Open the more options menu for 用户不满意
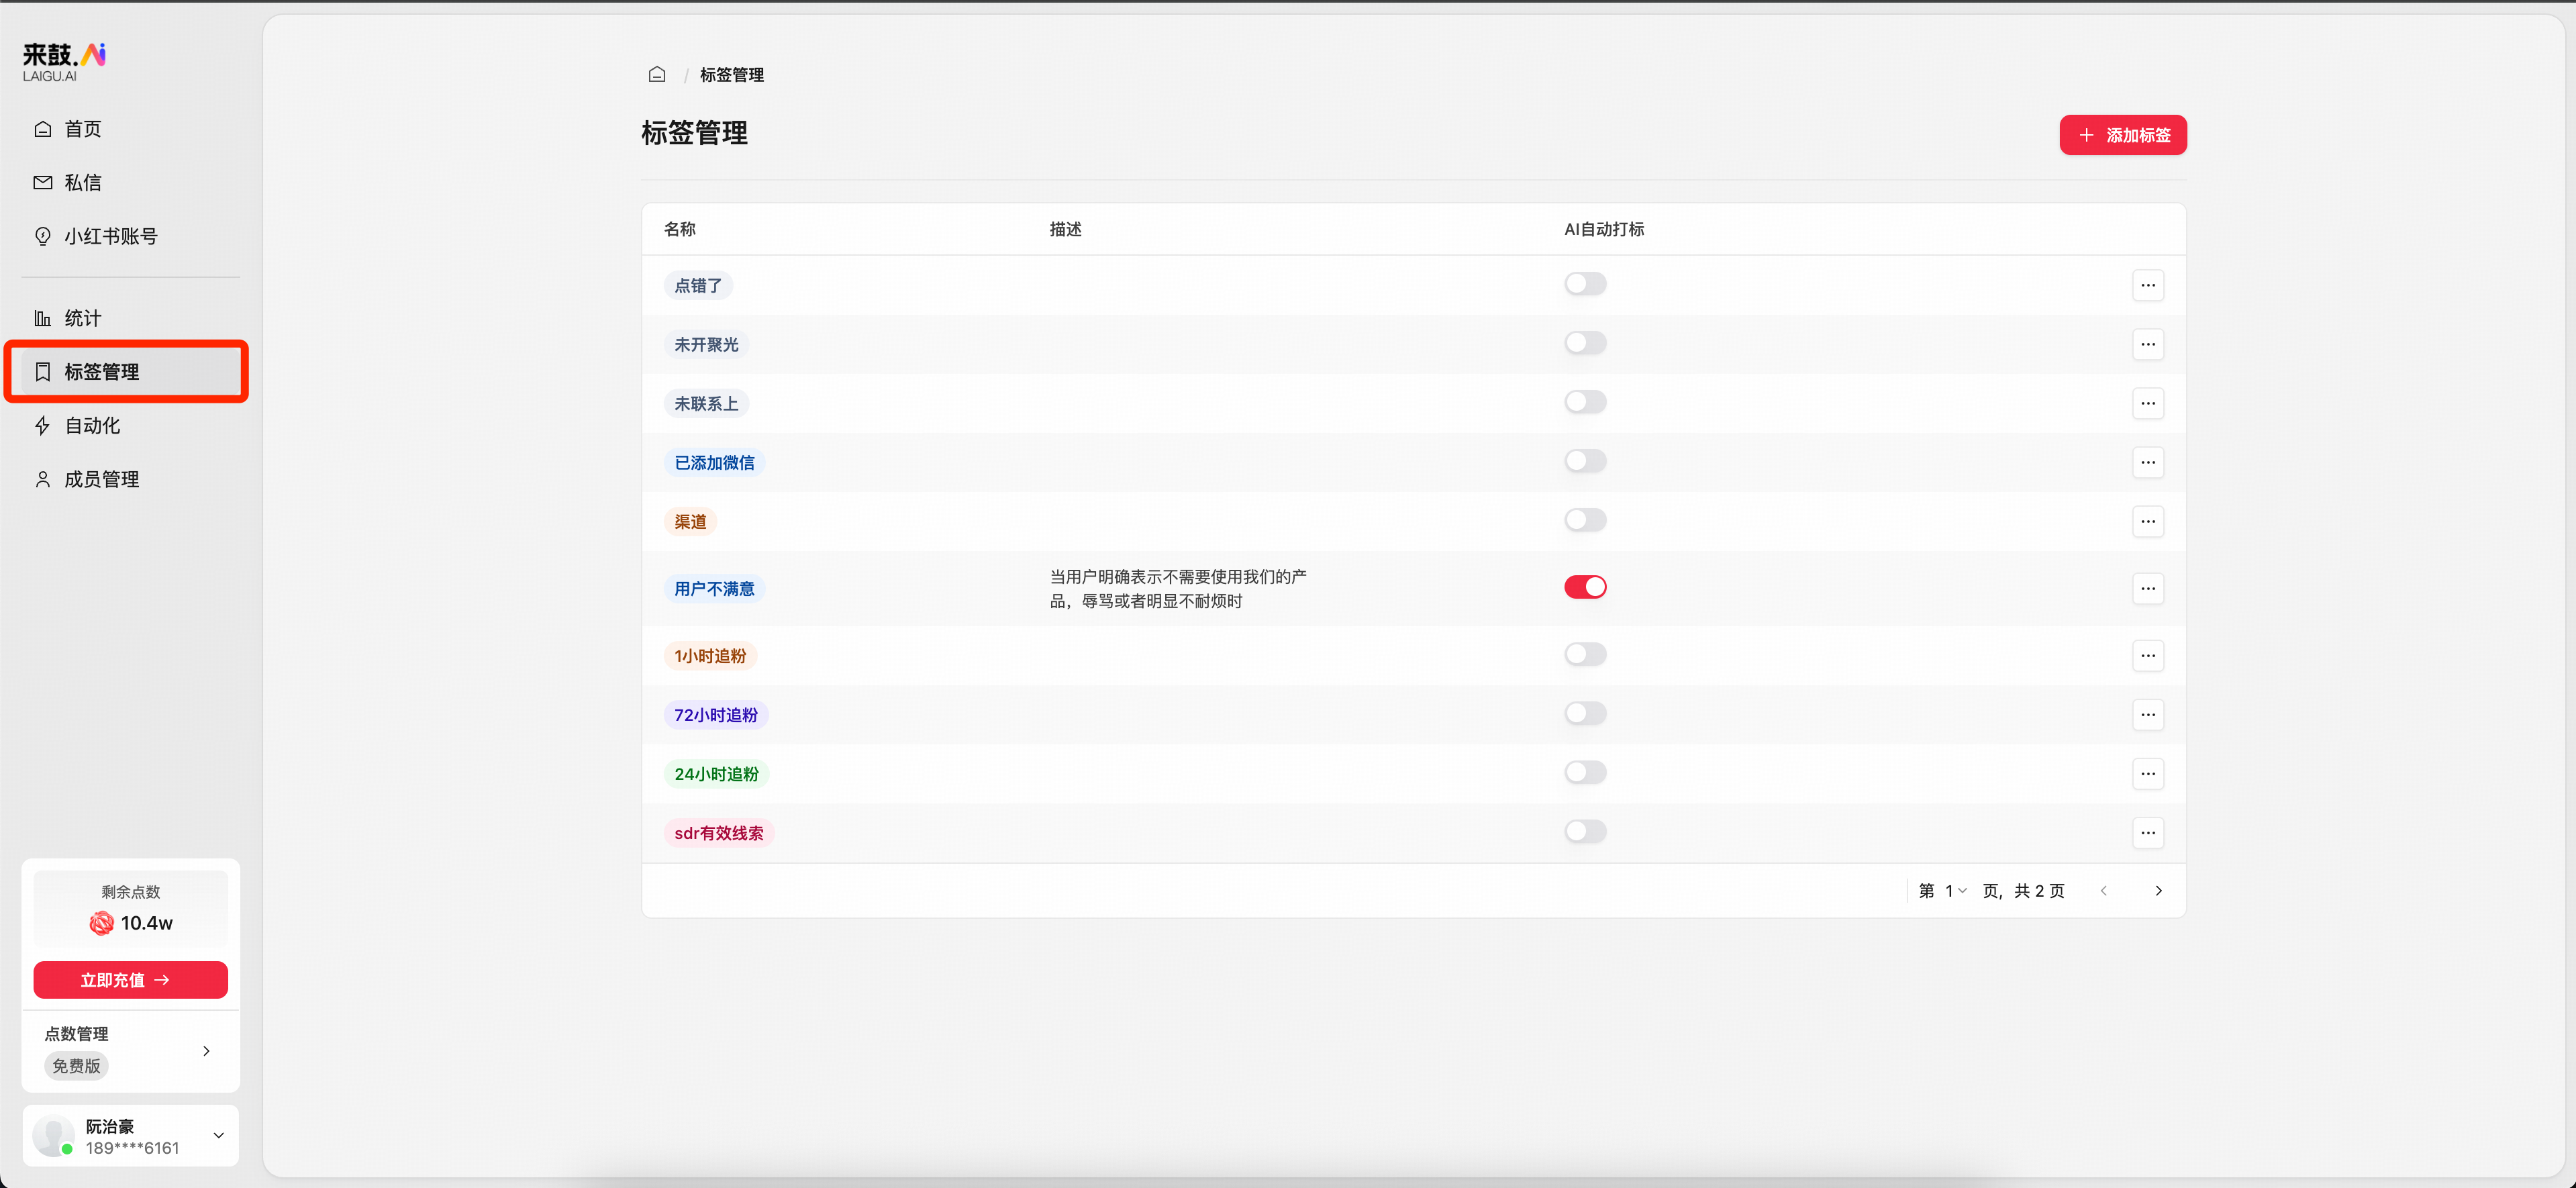 click(x=2147, y=588)
